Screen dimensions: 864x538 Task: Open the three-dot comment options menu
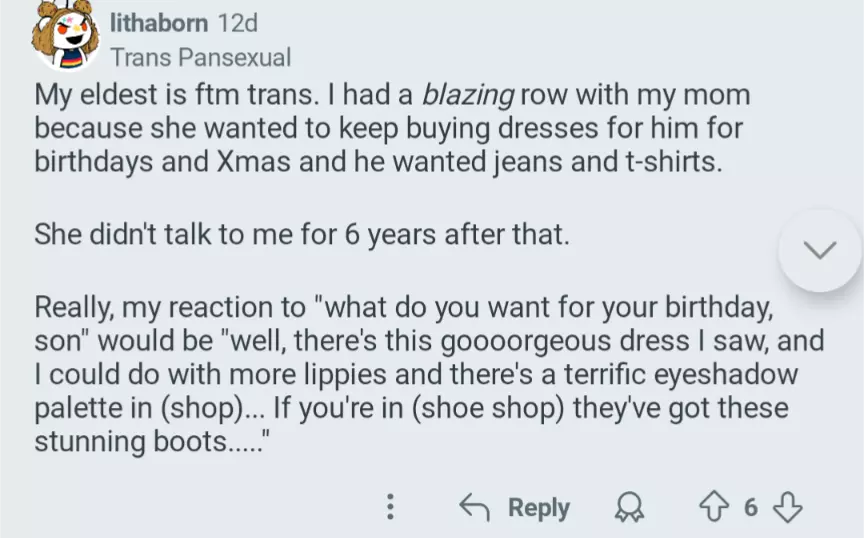point(391,508)
